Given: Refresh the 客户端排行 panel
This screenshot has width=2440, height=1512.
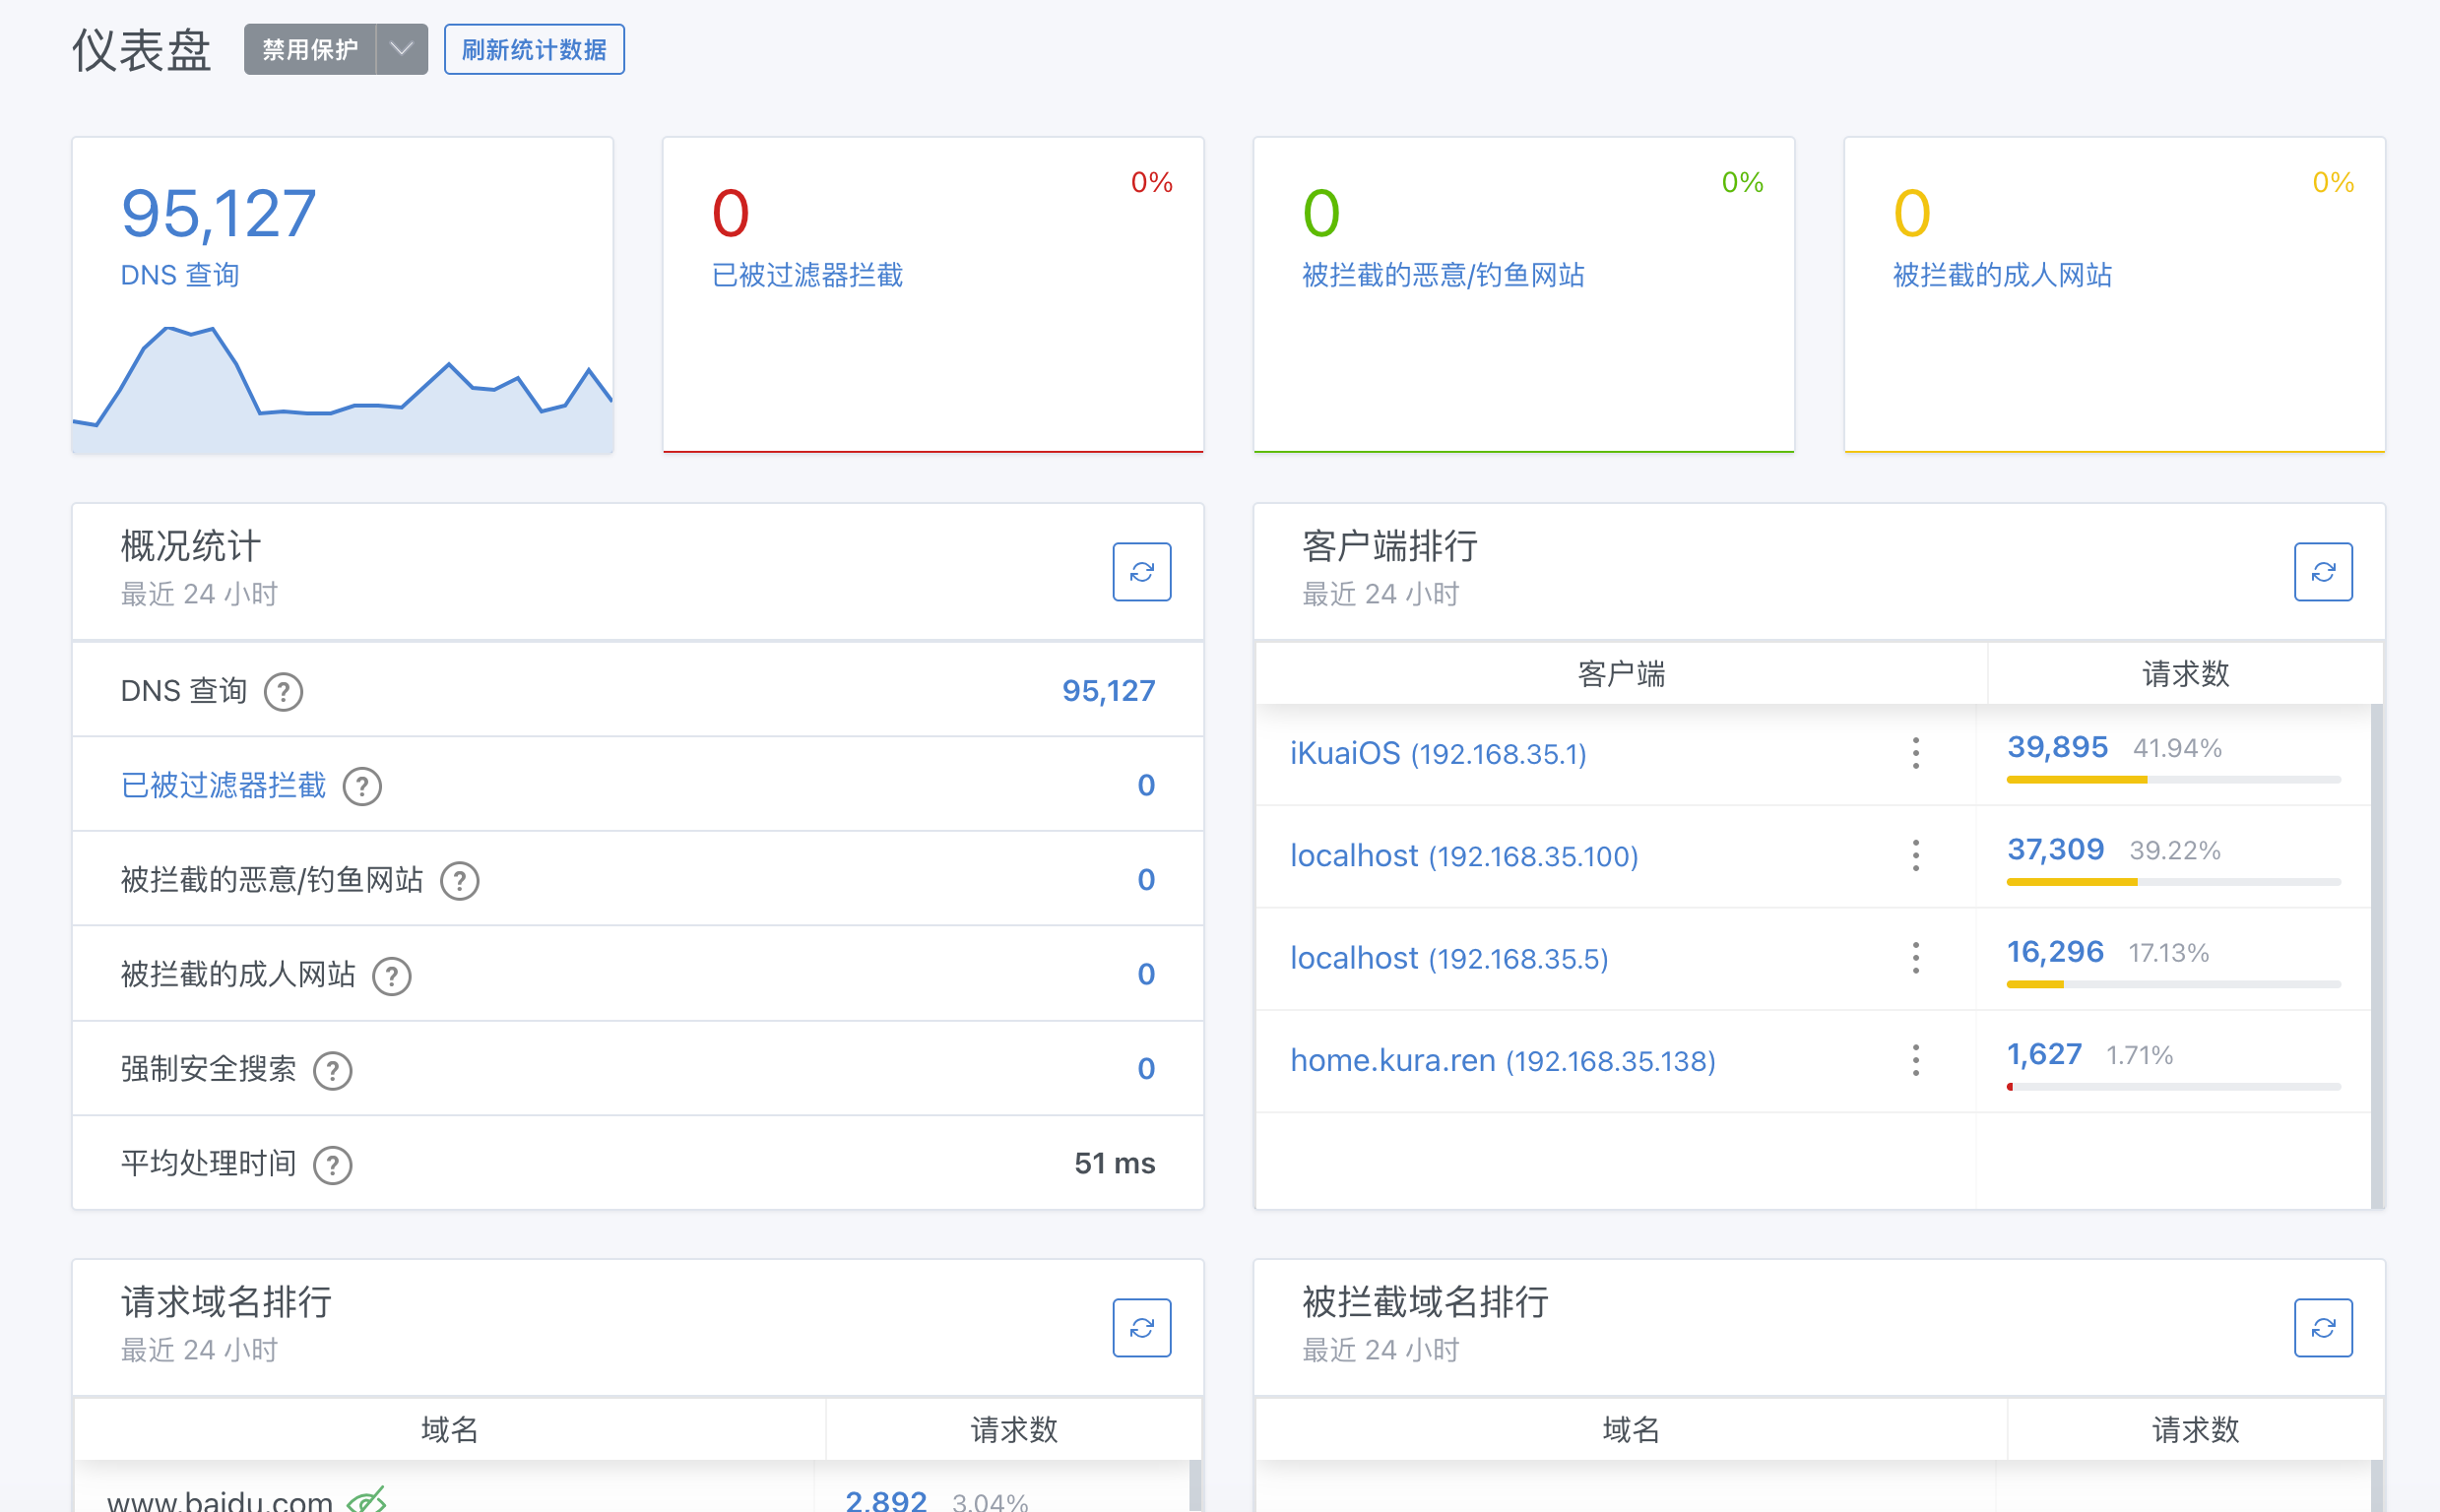Looking at the screenshot, I should (2322, 572).
